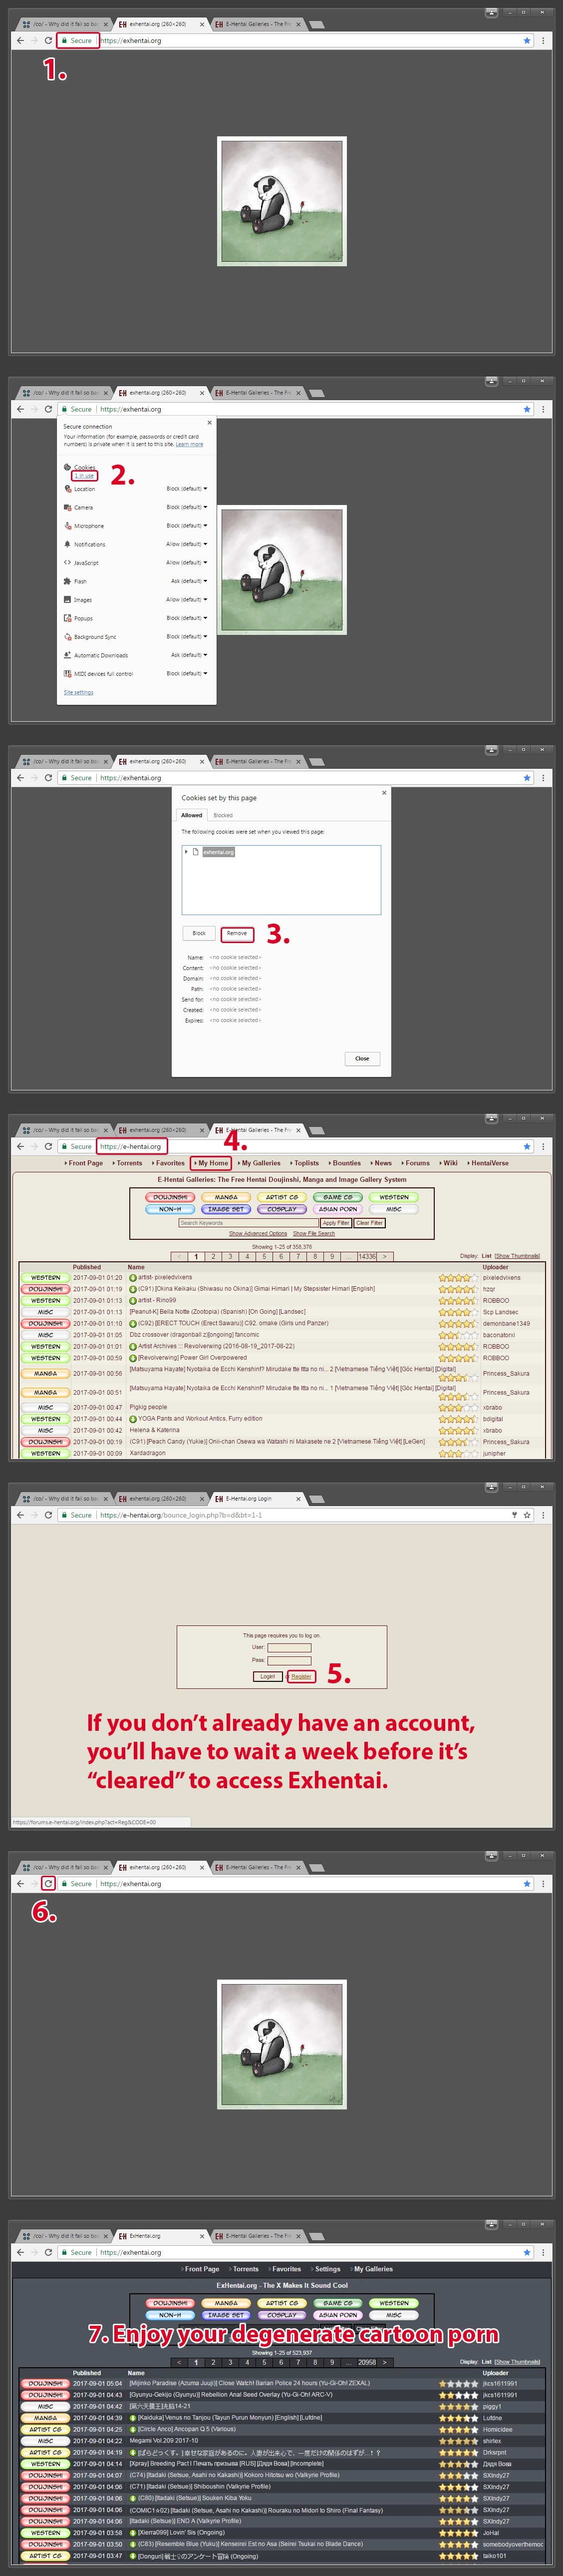Click the torrent icon on the artist - Rino99 row
This screenshot has height=2576, width=563.
(x=133, y=1301)
